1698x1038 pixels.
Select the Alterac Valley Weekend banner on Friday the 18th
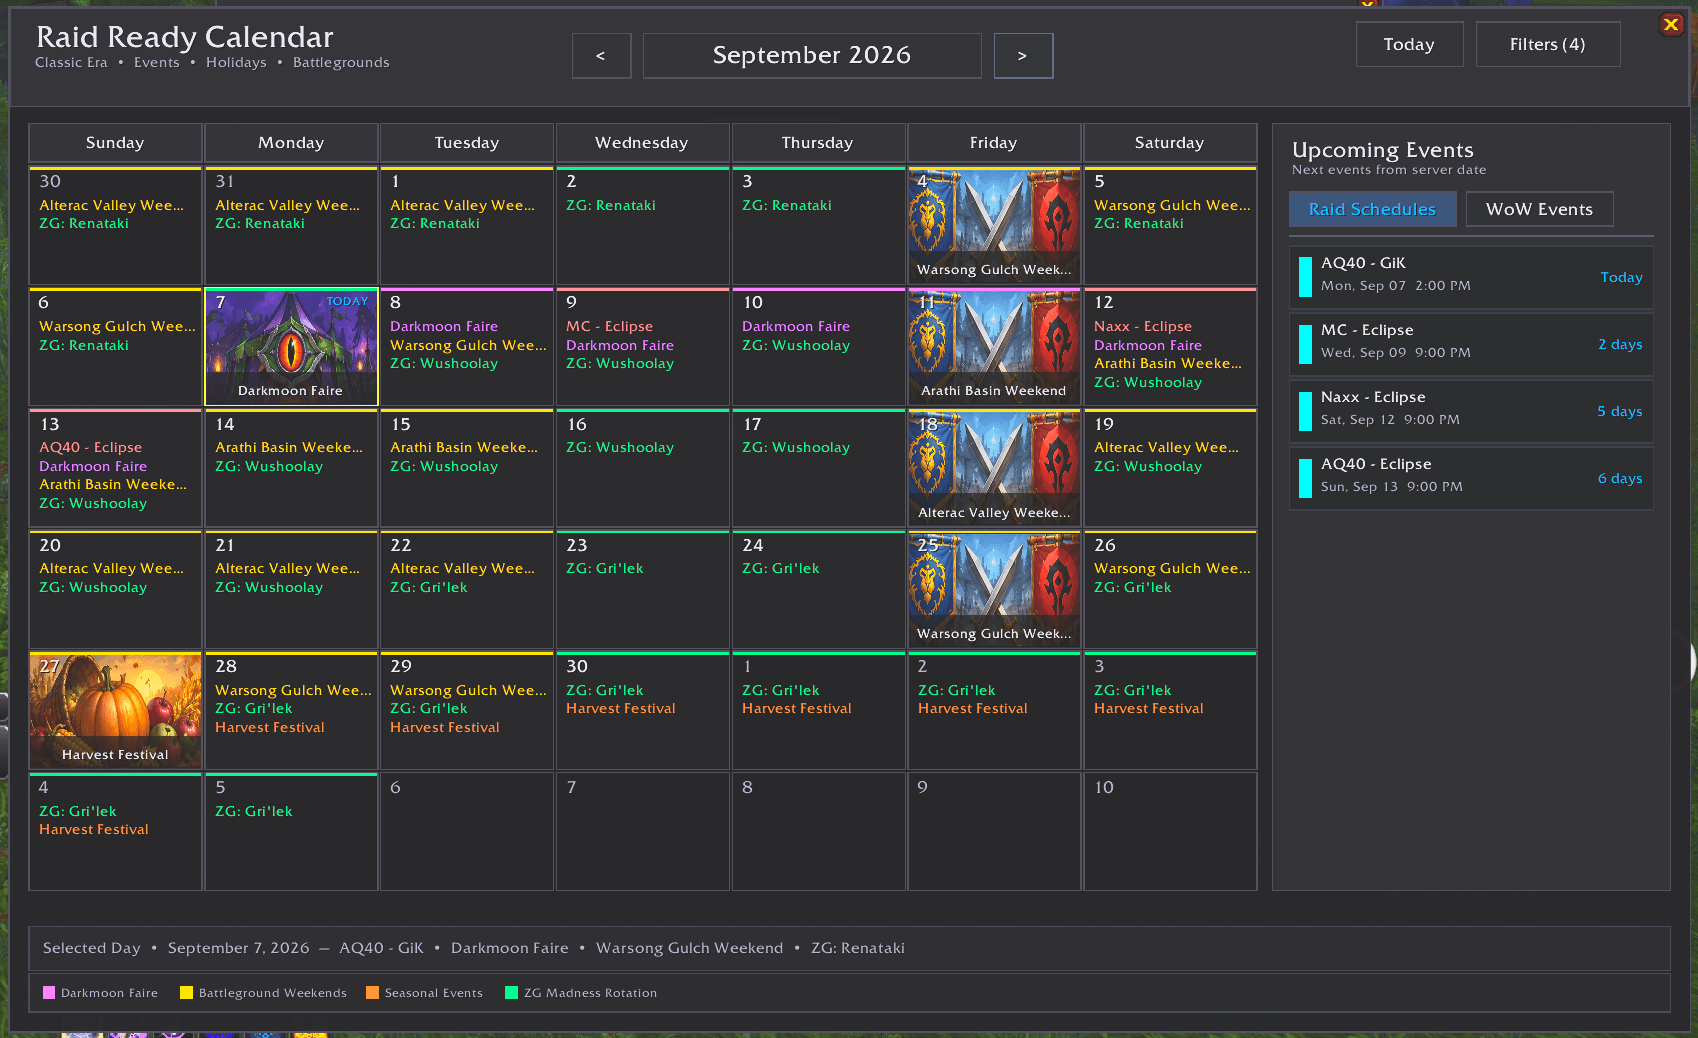[994, 469]
